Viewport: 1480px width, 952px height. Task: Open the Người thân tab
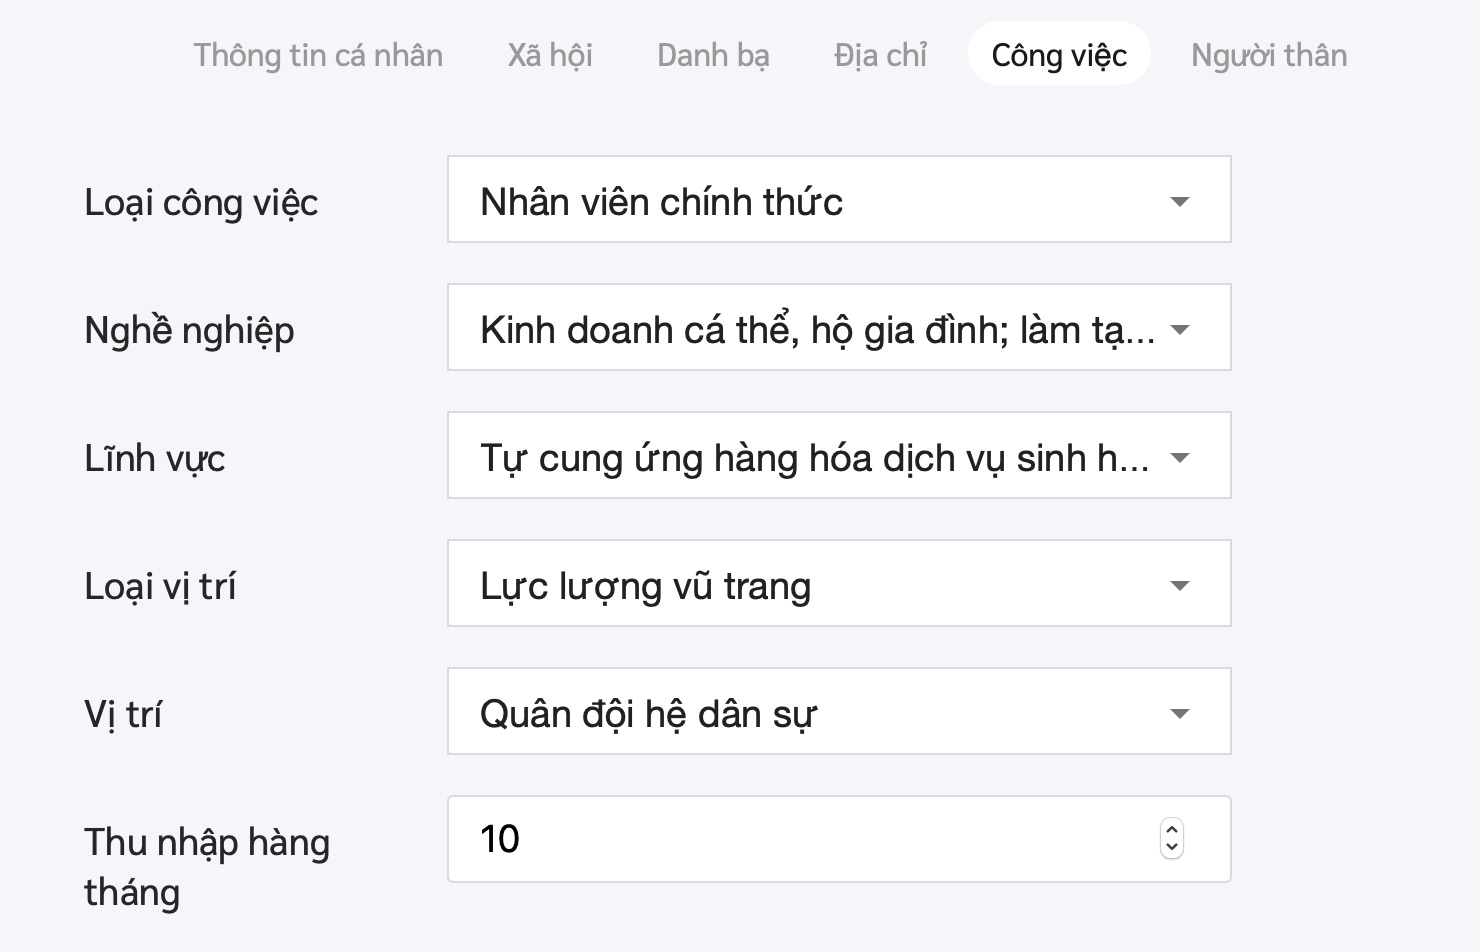point(1269,55)
